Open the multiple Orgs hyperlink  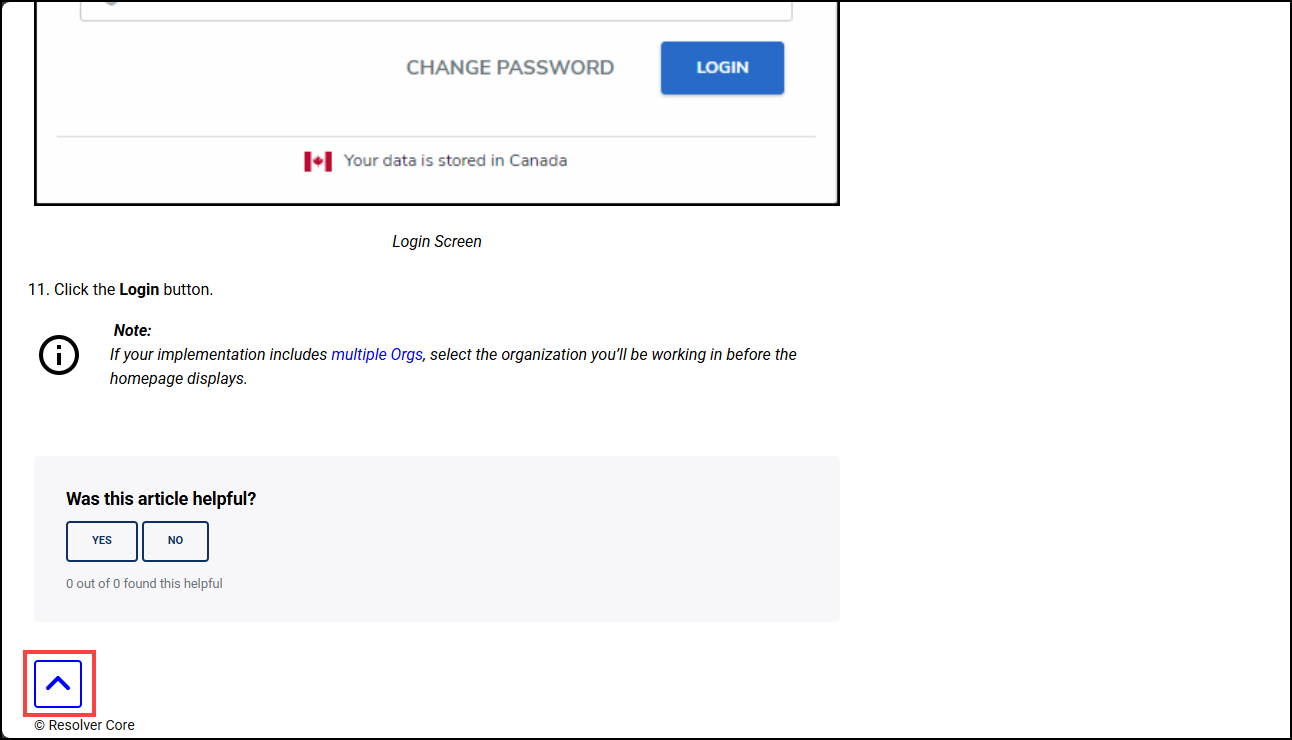tap(377, 355)
